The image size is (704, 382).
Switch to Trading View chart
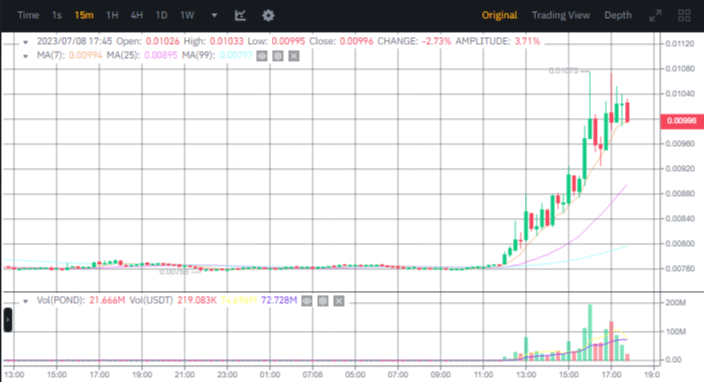tap(561, 15)
